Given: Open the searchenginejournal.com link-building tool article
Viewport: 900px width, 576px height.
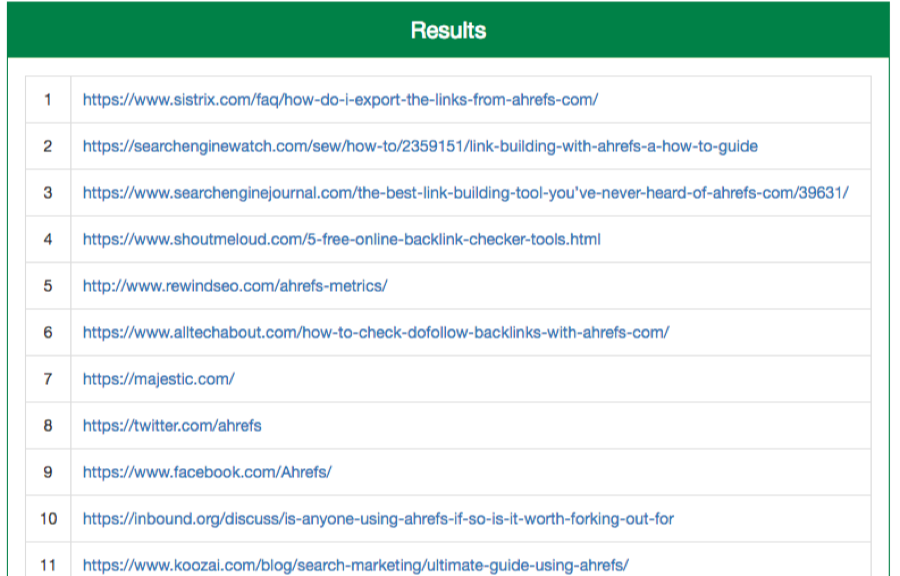Looking at the screenshot, I should 465,193.
